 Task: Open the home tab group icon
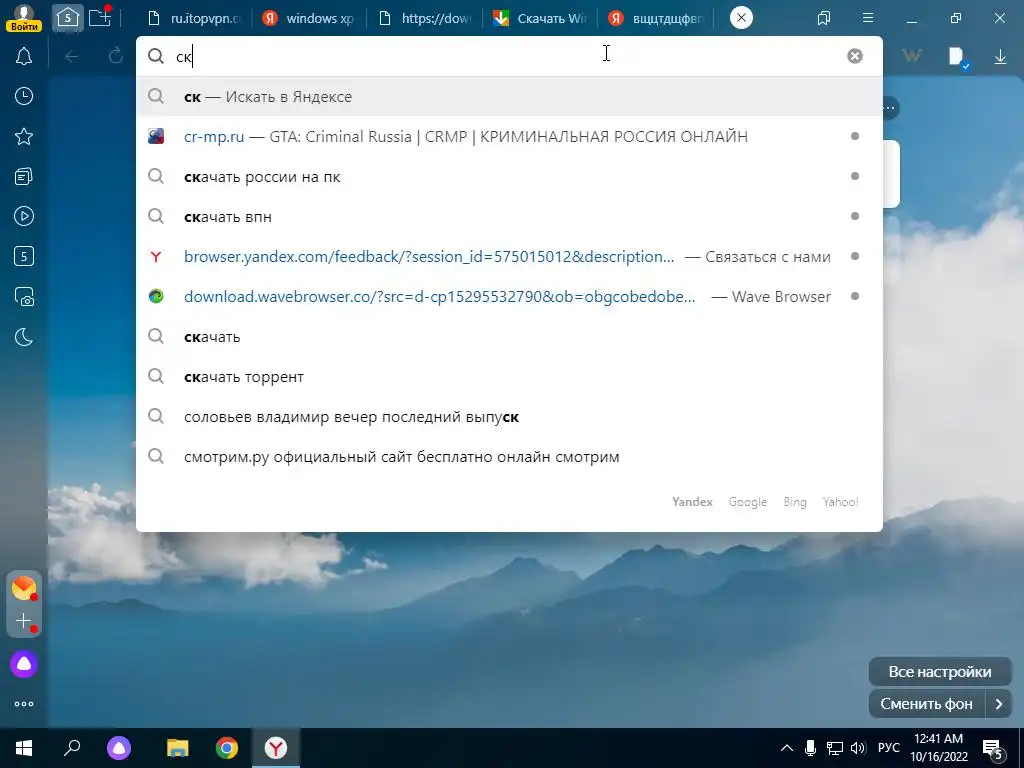(67, 18)
